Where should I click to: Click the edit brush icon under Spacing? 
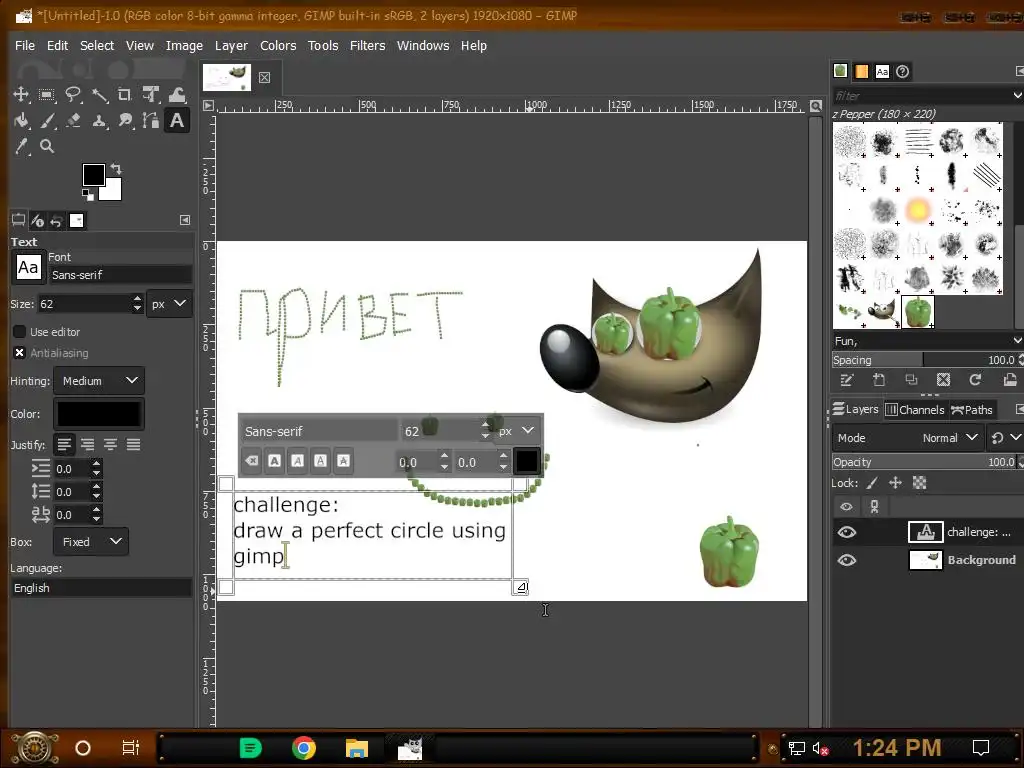(847, 380)
